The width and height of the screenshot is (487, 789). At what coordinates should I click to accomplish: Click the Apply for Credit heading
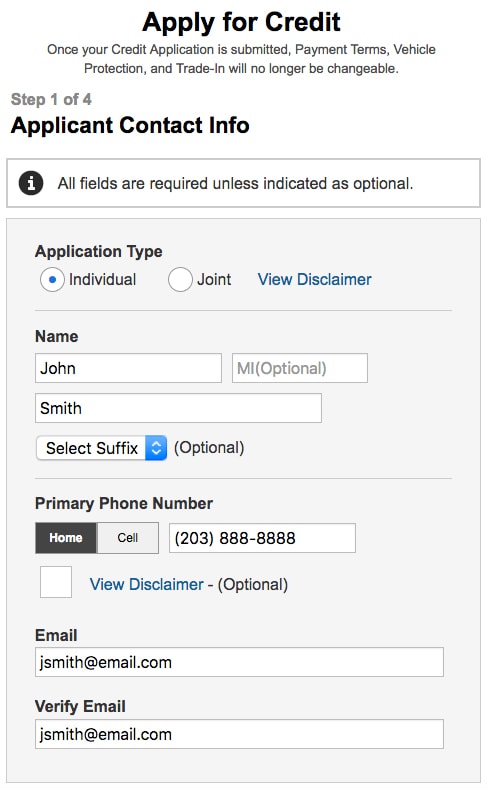coord(241,22)
